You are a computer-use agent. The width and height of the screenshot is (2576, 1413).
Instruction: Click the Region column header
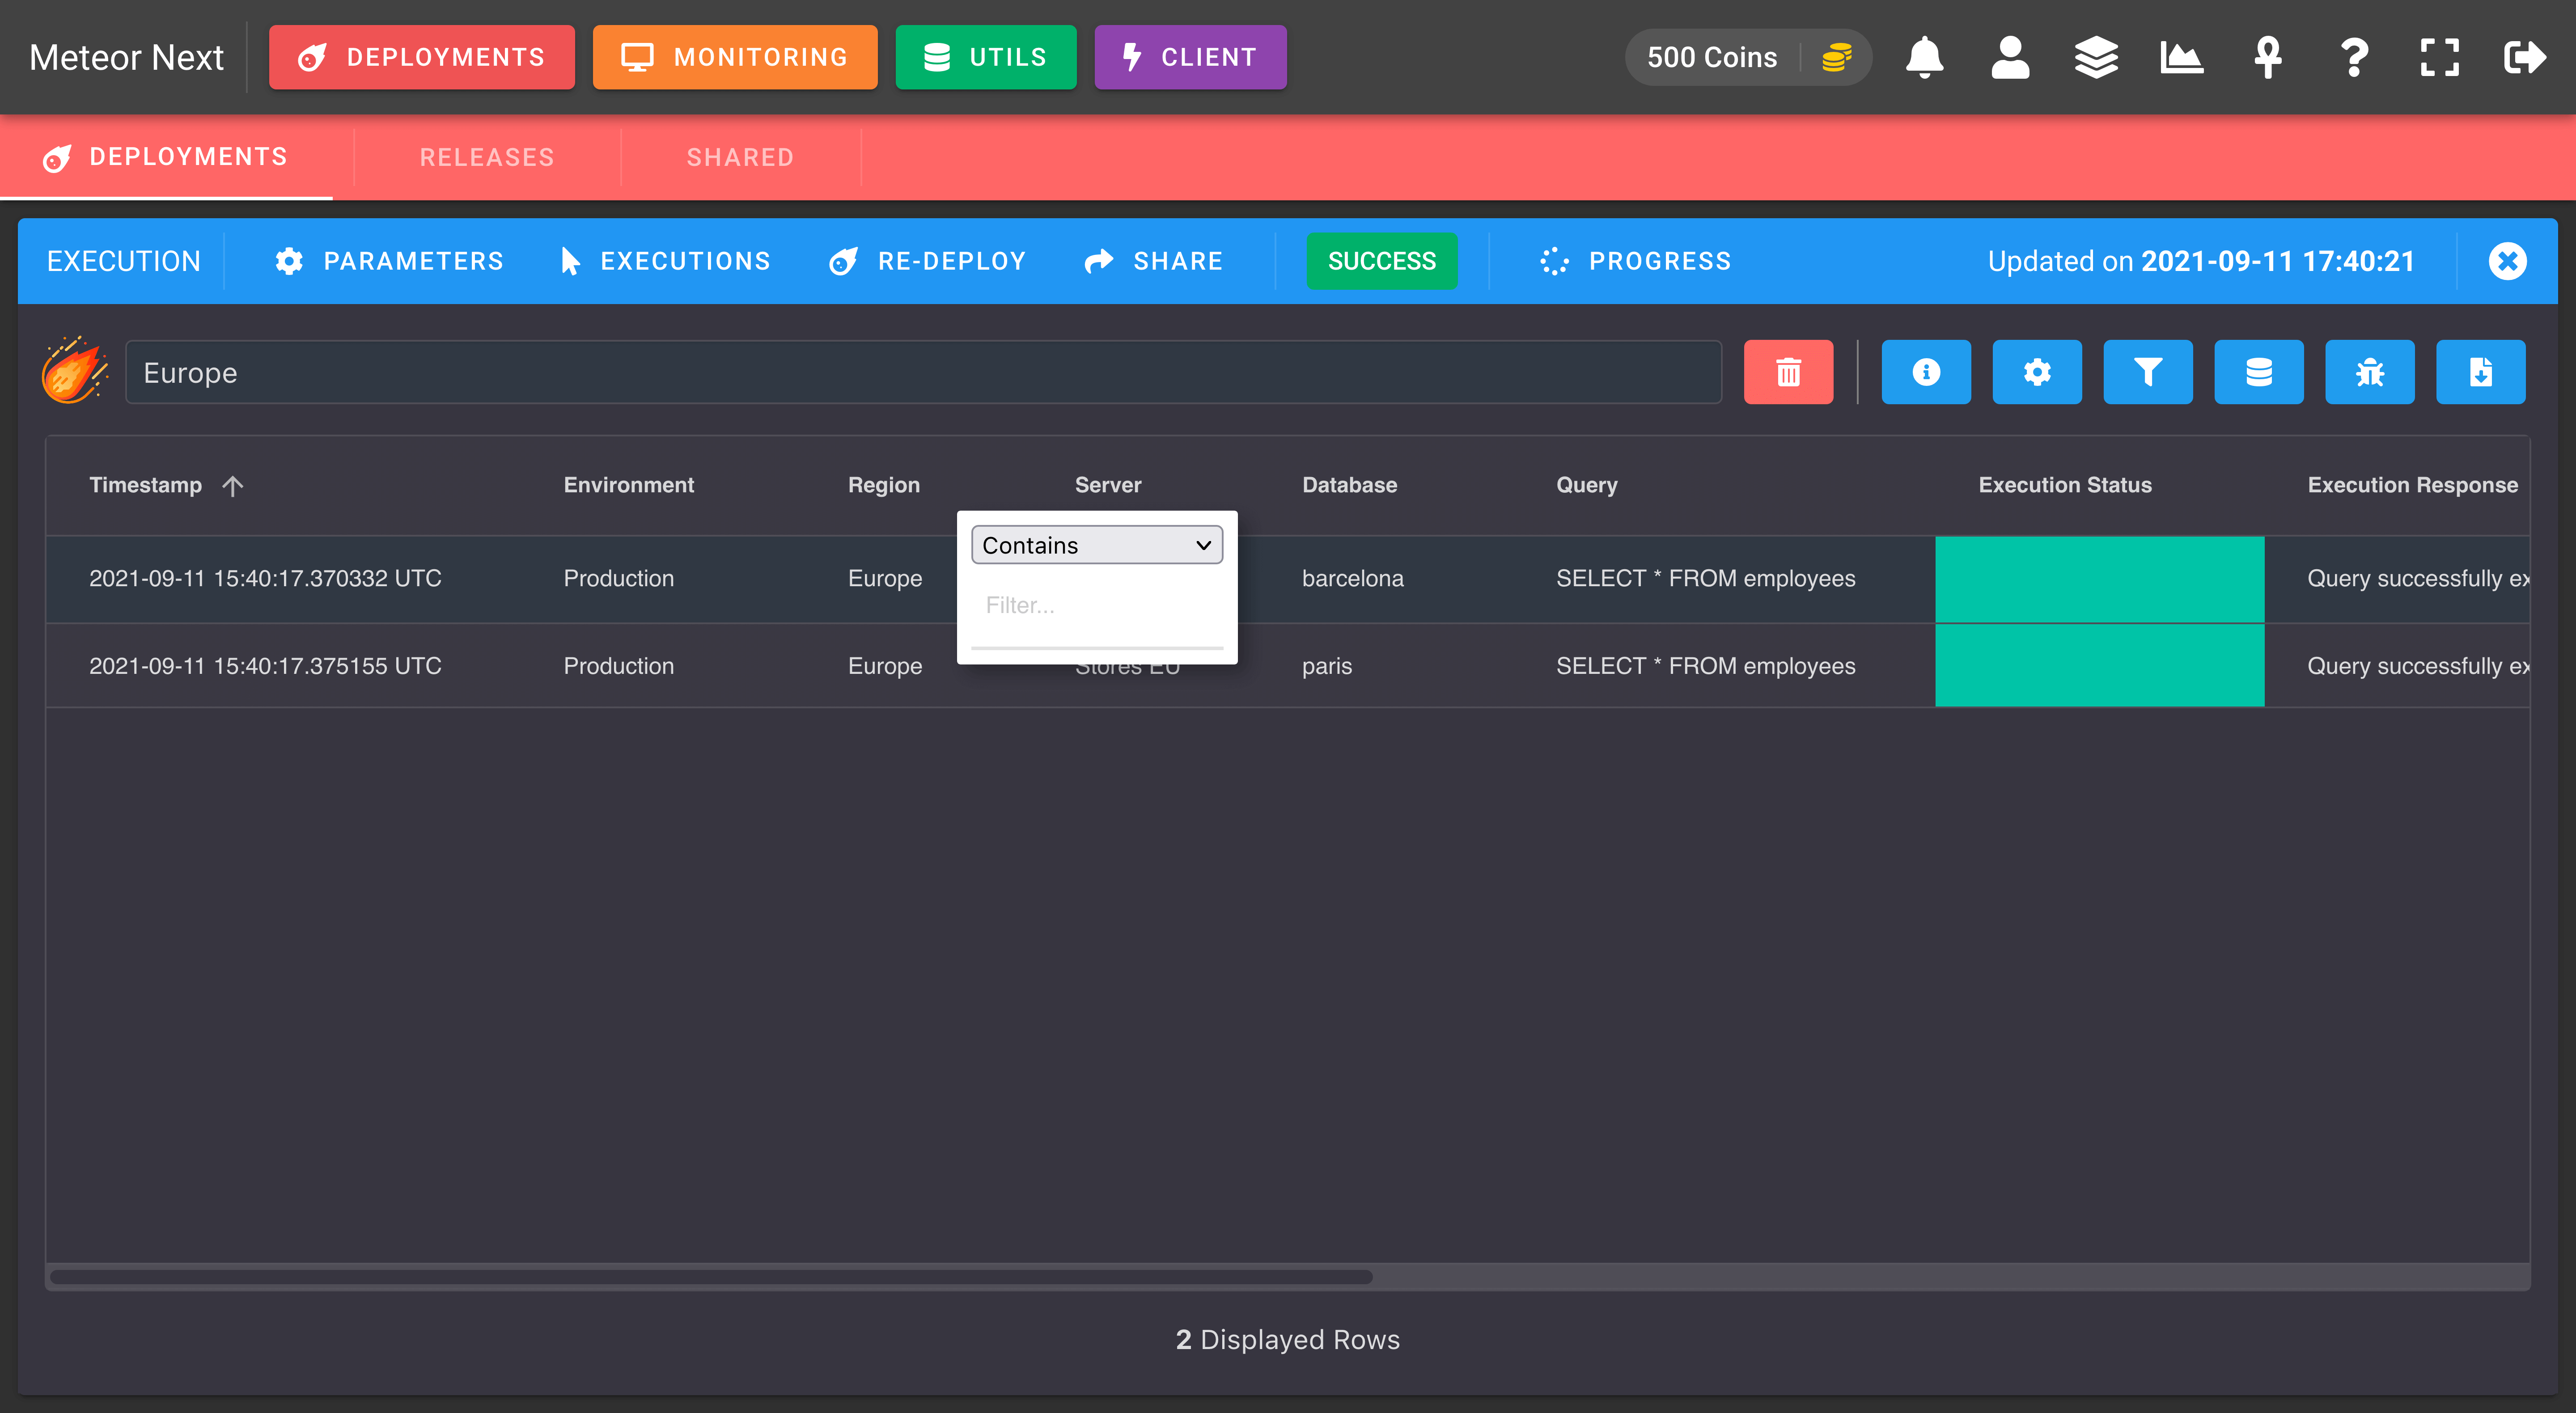(x=884, y=485)
